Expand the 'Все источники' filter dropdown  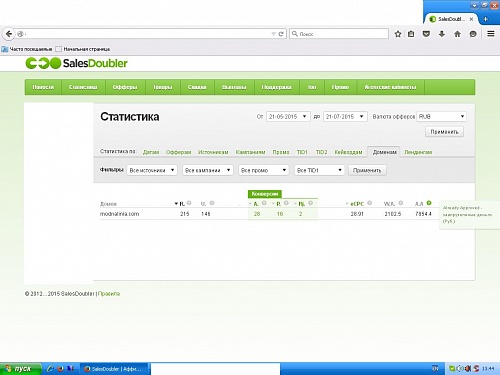click(152, 170)
